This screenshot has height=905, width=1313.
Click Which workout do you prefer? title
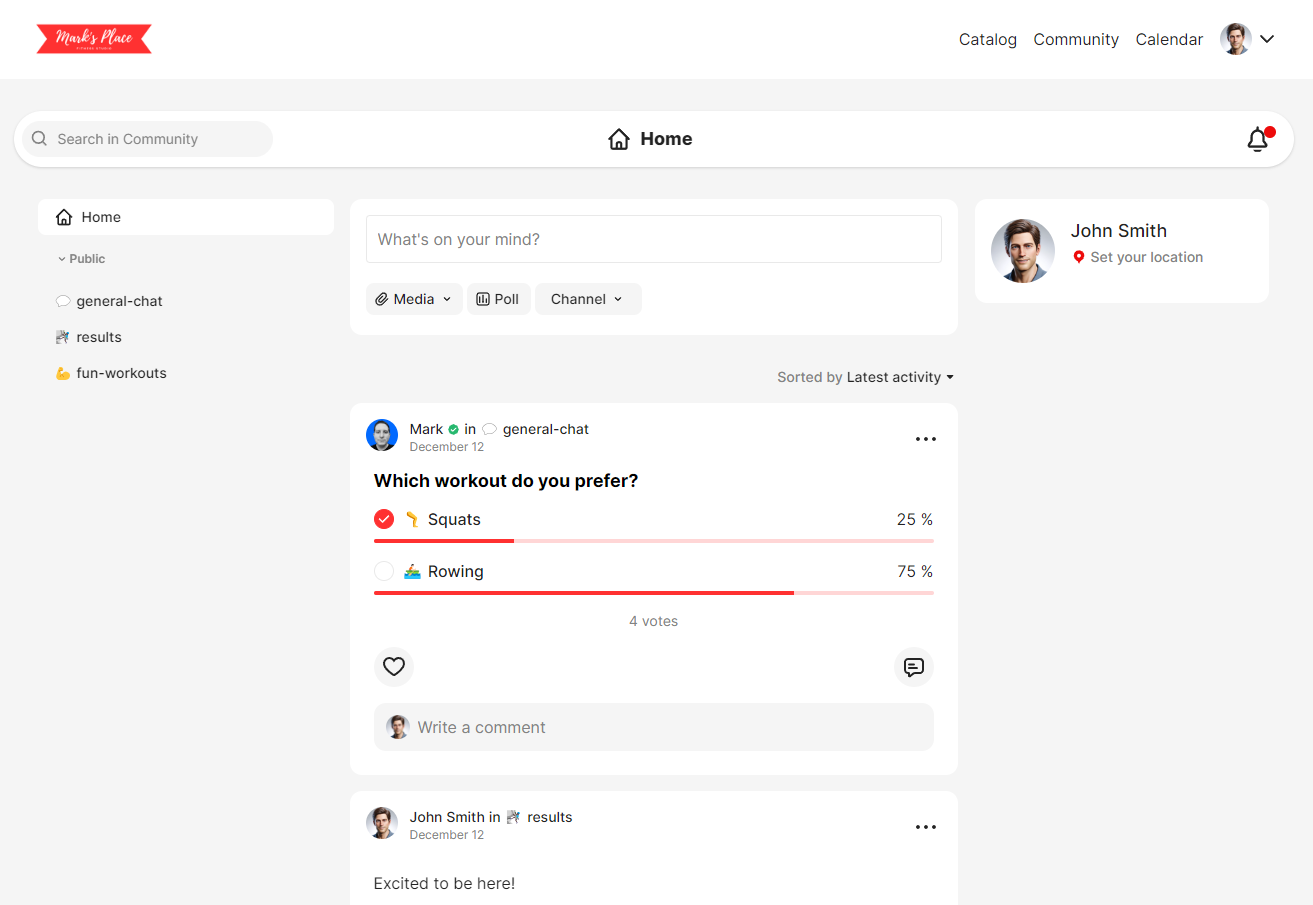pos(506,481)
